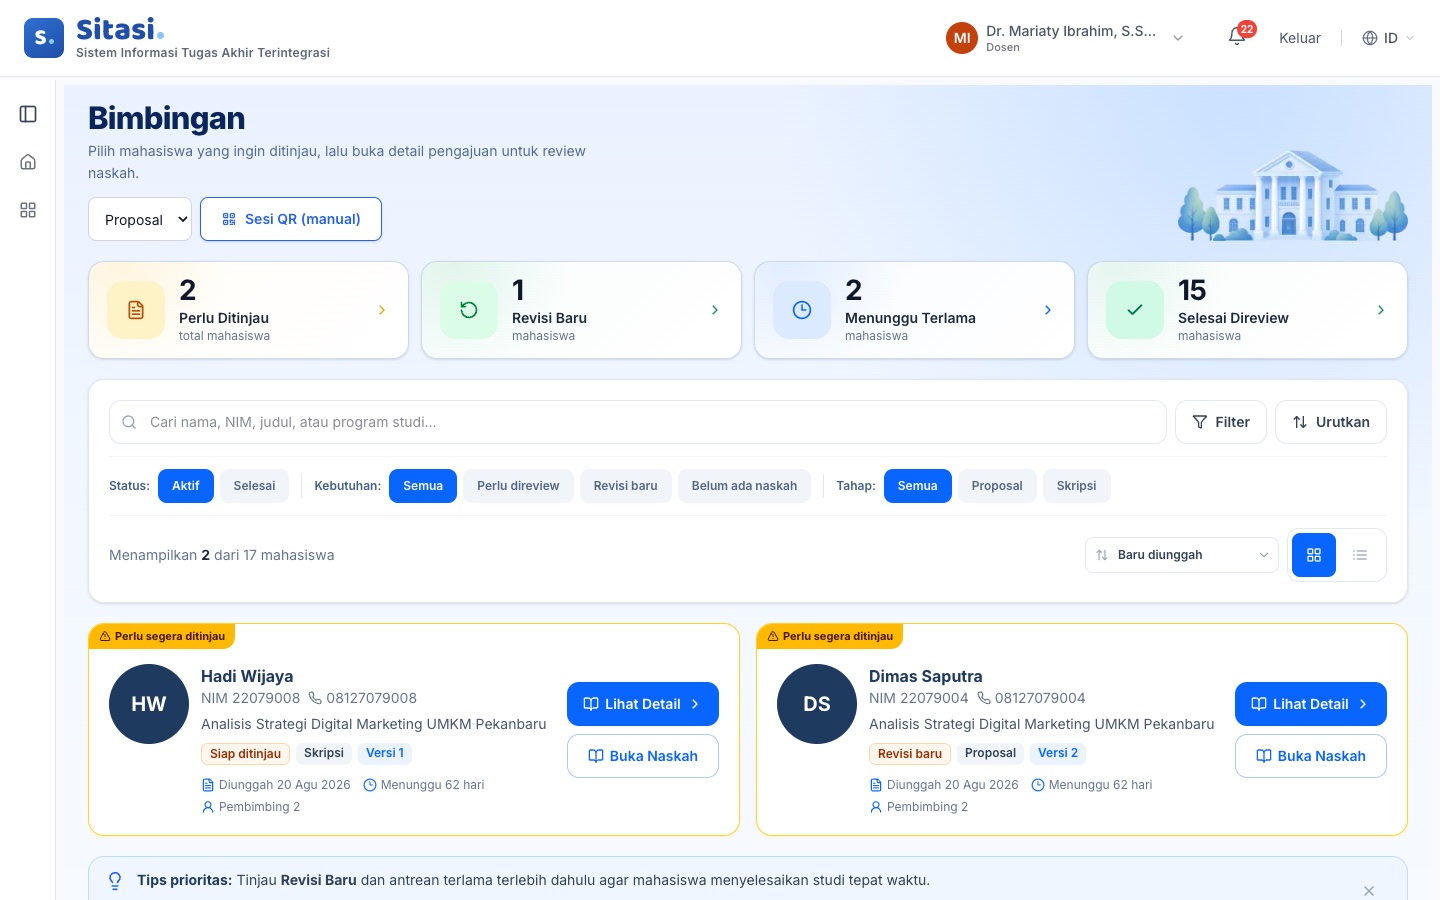Click the Versi 1 tag on Hadi's card
Image resolution: width=1440 pixels, height=900 pixels.
point(385,753)
